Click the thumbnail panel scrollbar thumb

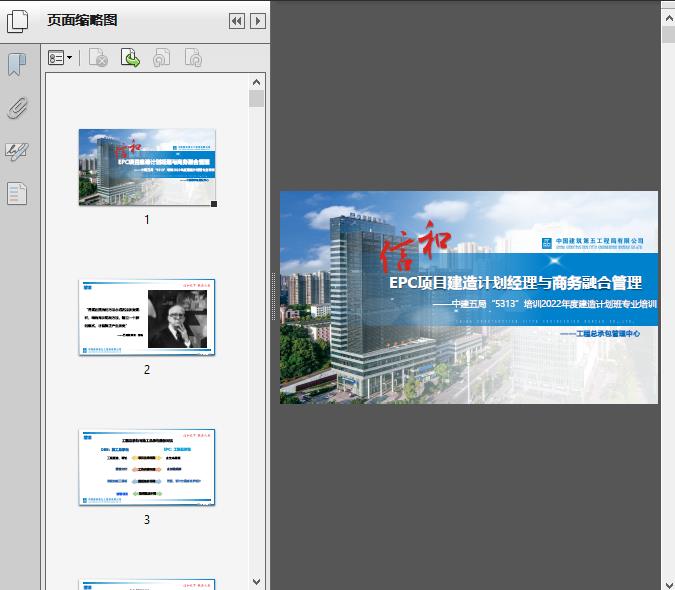coord(257,99)
